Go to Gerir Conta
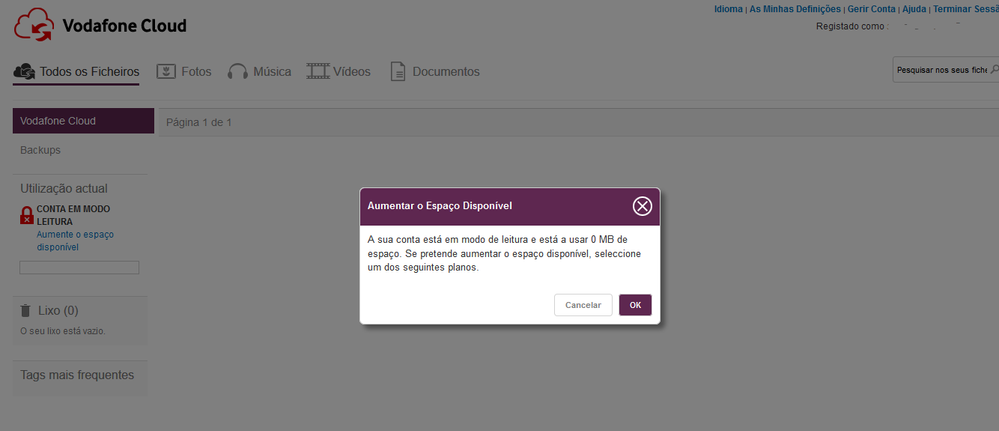The height and width of the screenshot is (431, 999). pos(871,9)
